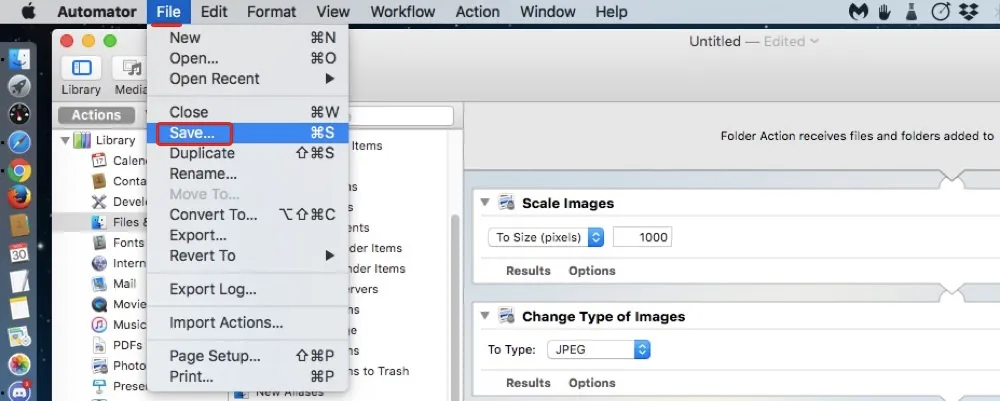The image size is (1000, 401).
Task: Show Options under Change Type of Images
Action: point(592,383)
